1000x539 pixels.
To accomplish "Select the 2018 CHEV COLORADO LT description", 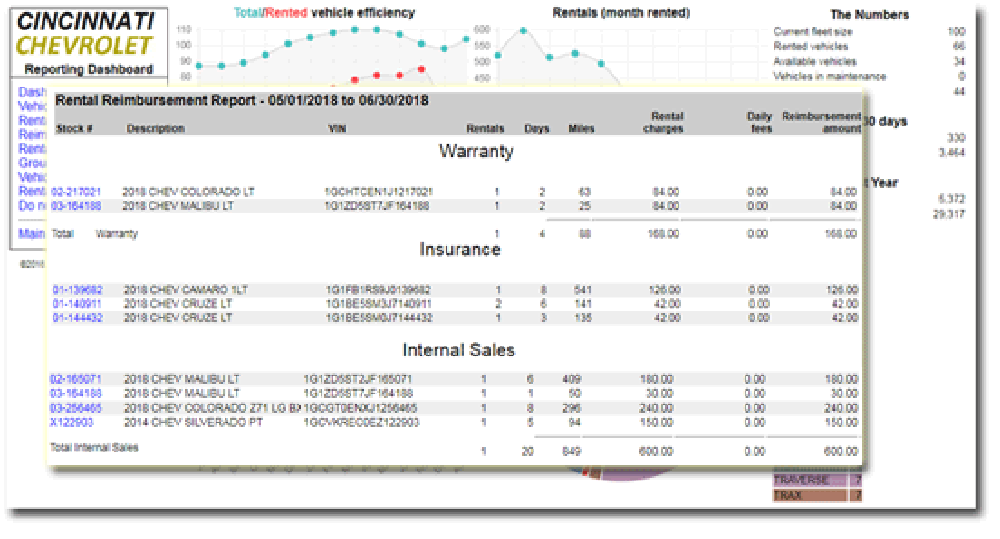I will [x=189, y=192].
